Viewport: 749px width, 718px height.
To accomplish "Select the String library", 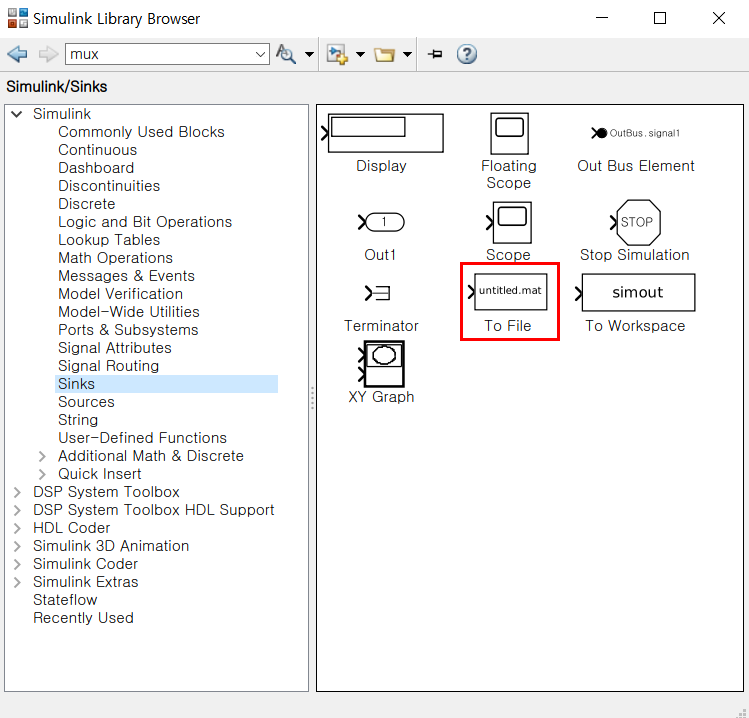I will click(x=78, y=420).
